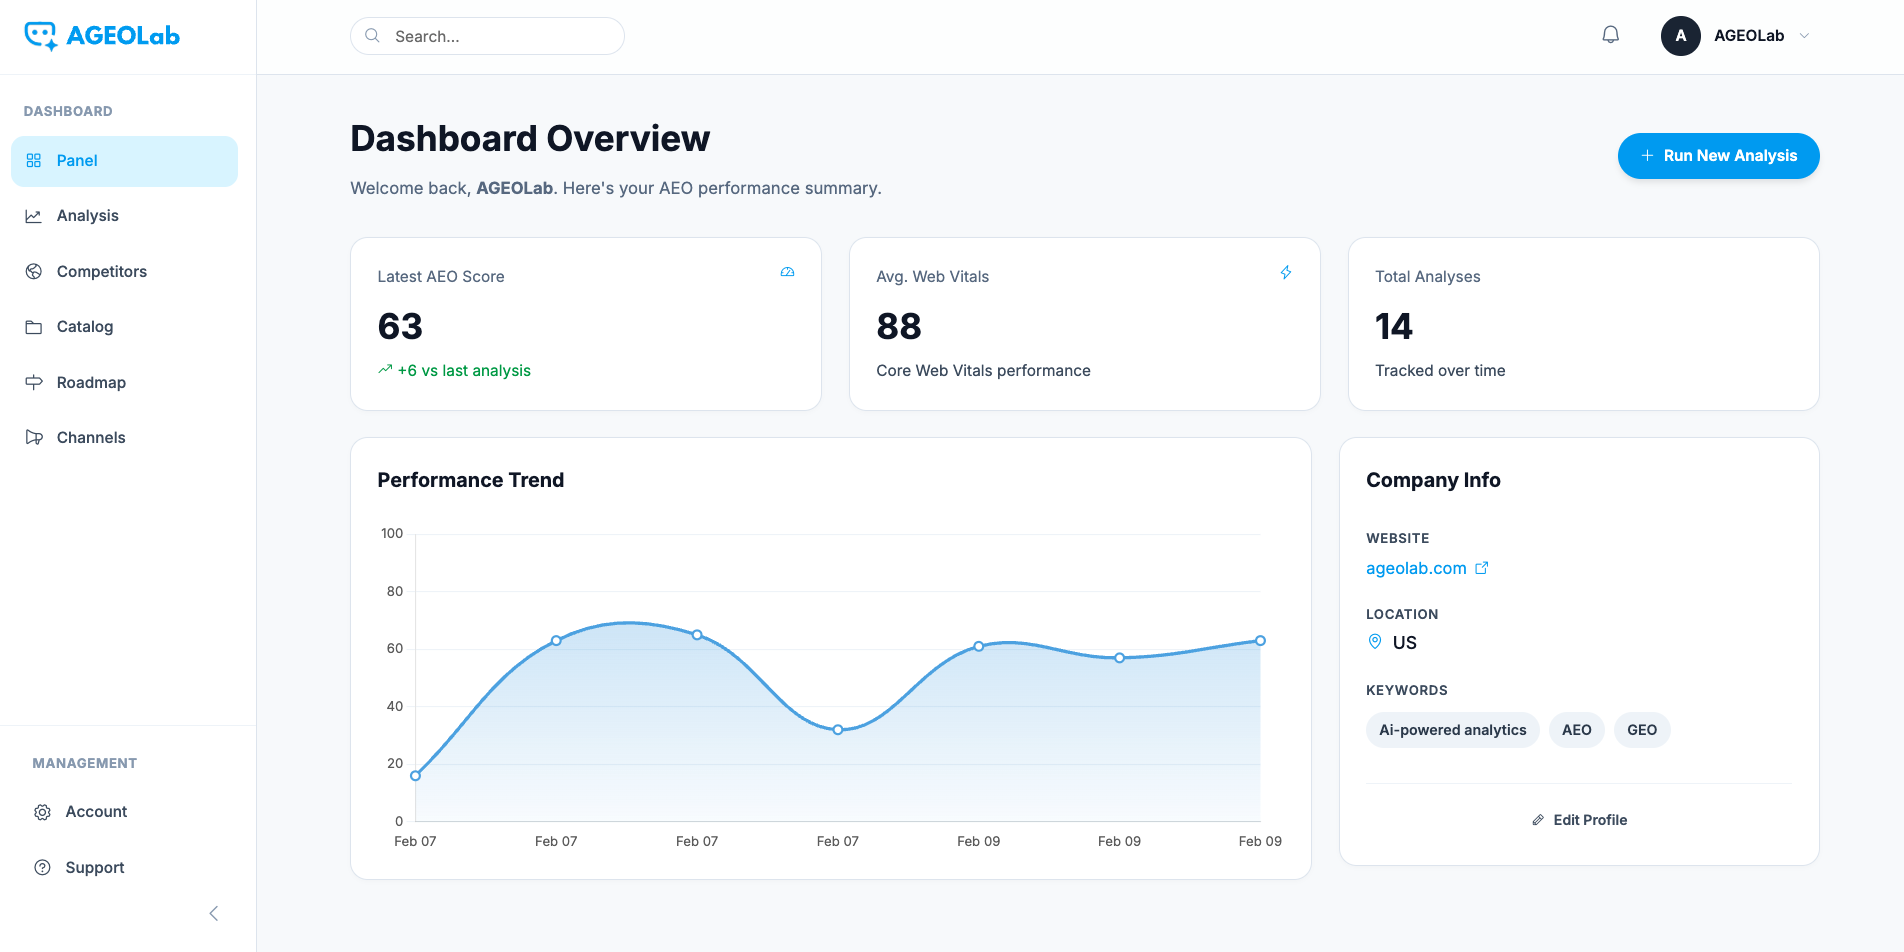
Task: Open the Catalog section
Action: coord(85,327)
